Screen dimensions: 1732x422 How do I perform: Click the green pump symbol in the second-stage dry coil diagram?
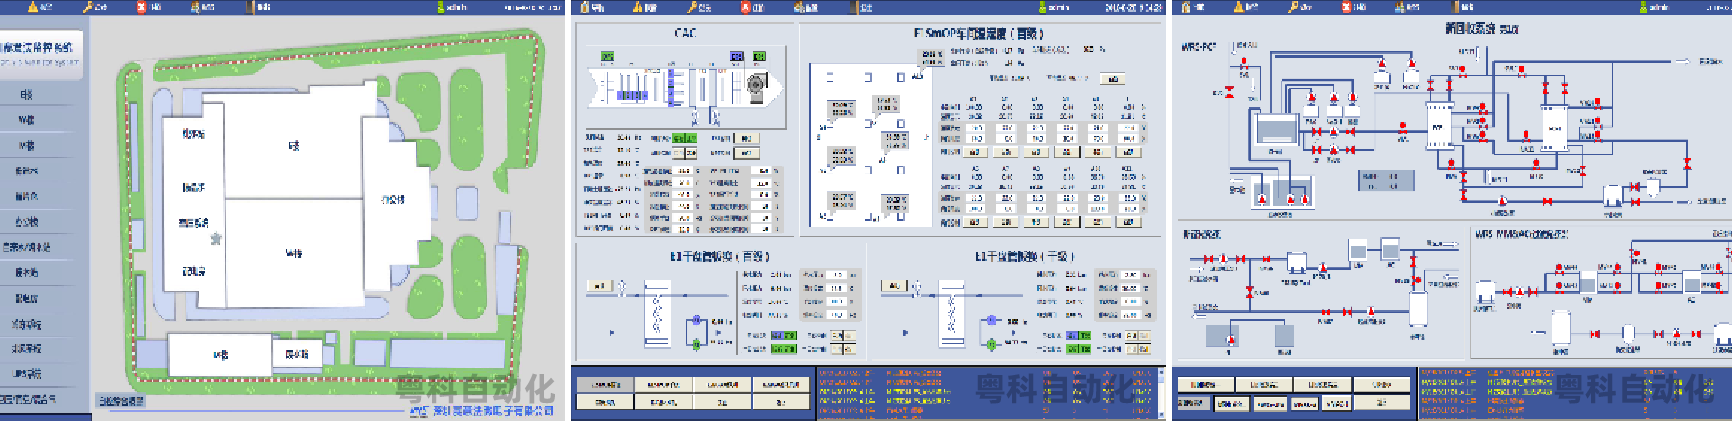coord(991,344)
